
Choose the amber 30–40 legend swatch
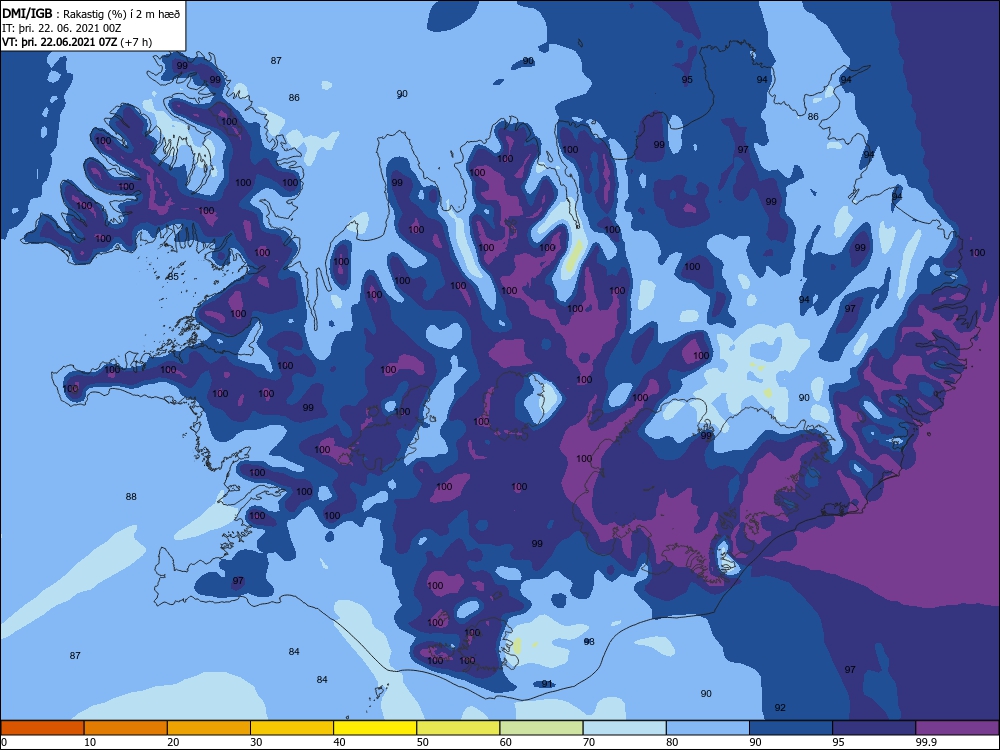pos(292,728)
